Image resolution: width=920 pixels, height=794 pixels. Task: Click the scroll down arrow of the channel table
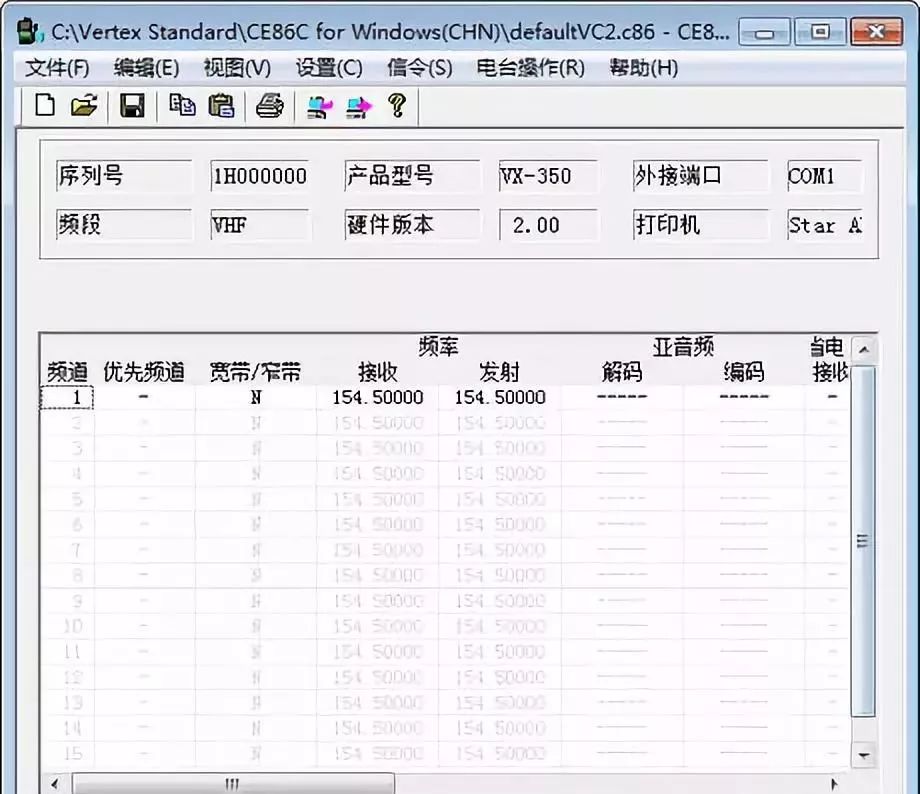pos(863,755)
